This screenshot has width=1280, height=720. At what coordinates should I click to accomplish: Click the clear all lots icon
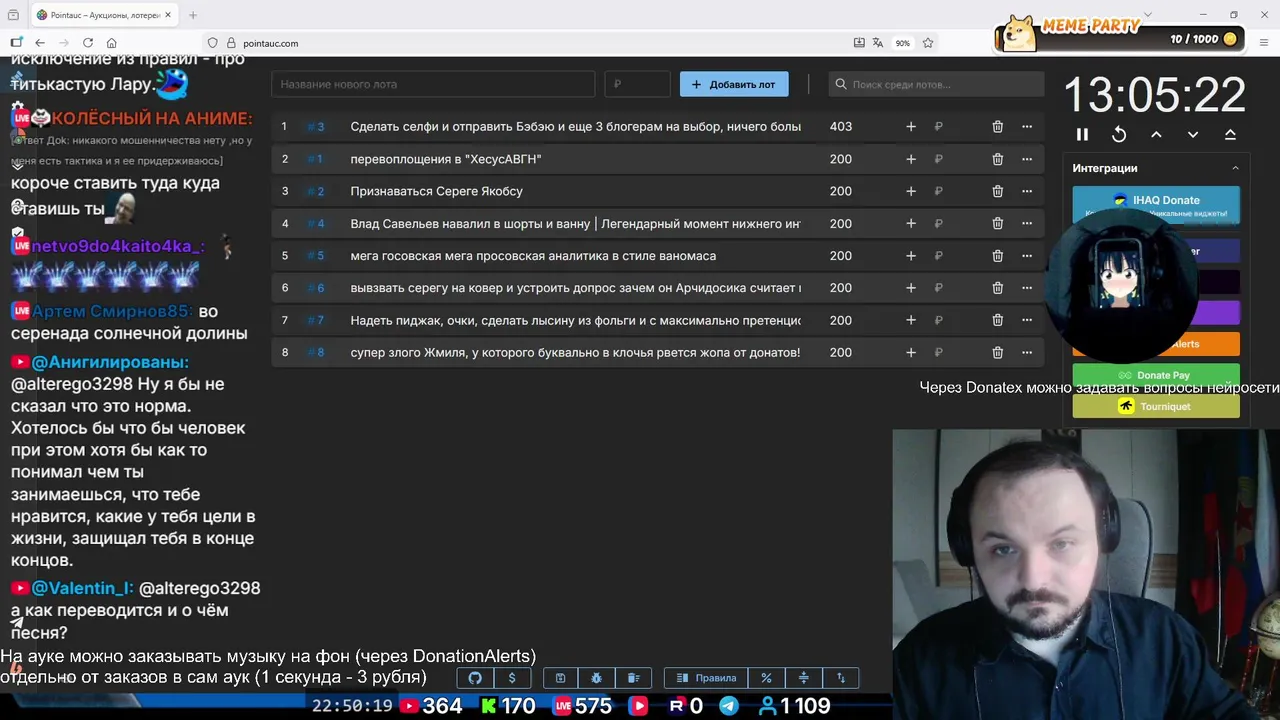[x=633, y=678]
